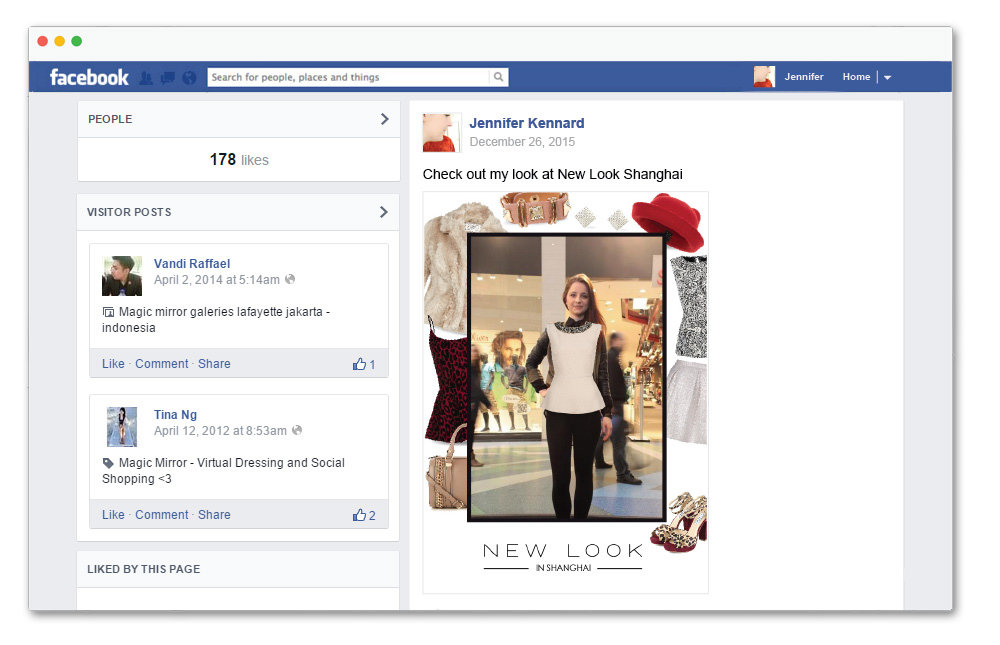
Task: Open the friend requests icon
Action: pyautogui.click(x=146, y=78)
